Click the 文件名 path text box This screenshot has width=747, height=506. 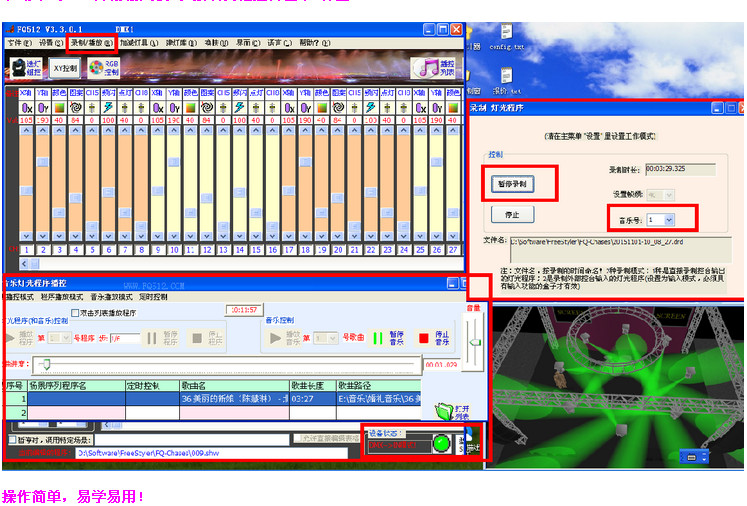point(620,249)
